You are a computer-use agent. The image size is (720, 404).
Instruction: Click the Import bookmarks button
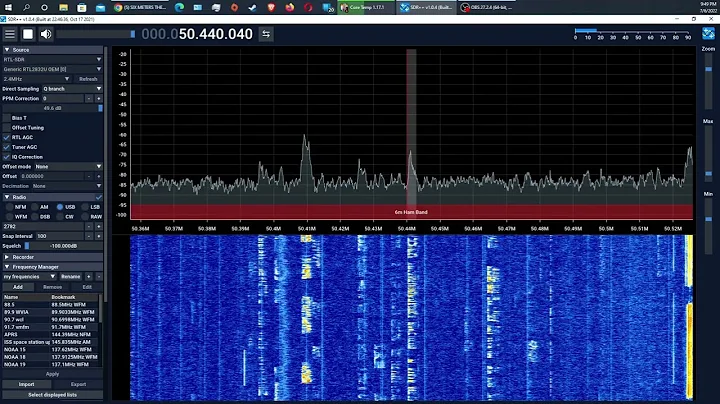[x=26, y=384]
